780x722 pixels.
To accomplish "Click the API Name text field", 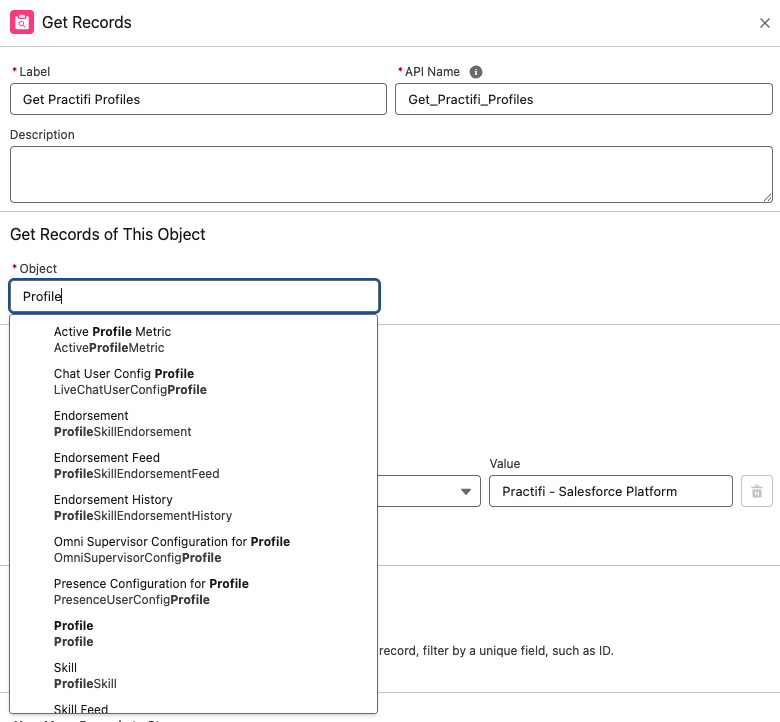I will (x=583, y=99).
